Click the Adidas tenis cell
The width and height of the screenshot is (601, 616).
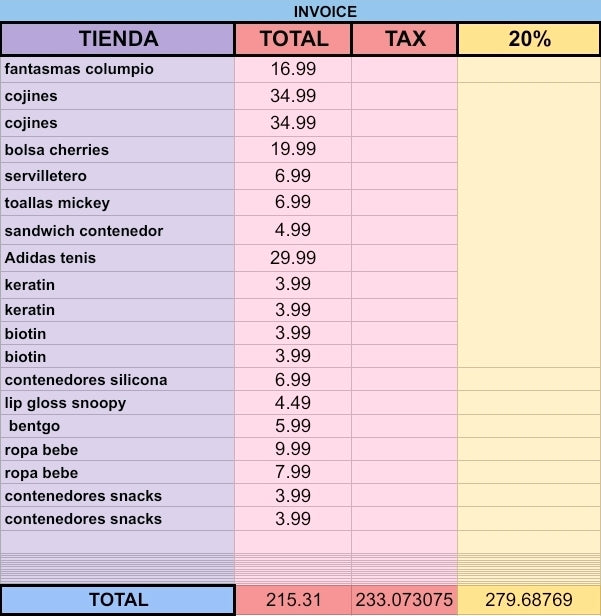pos(118,258)
